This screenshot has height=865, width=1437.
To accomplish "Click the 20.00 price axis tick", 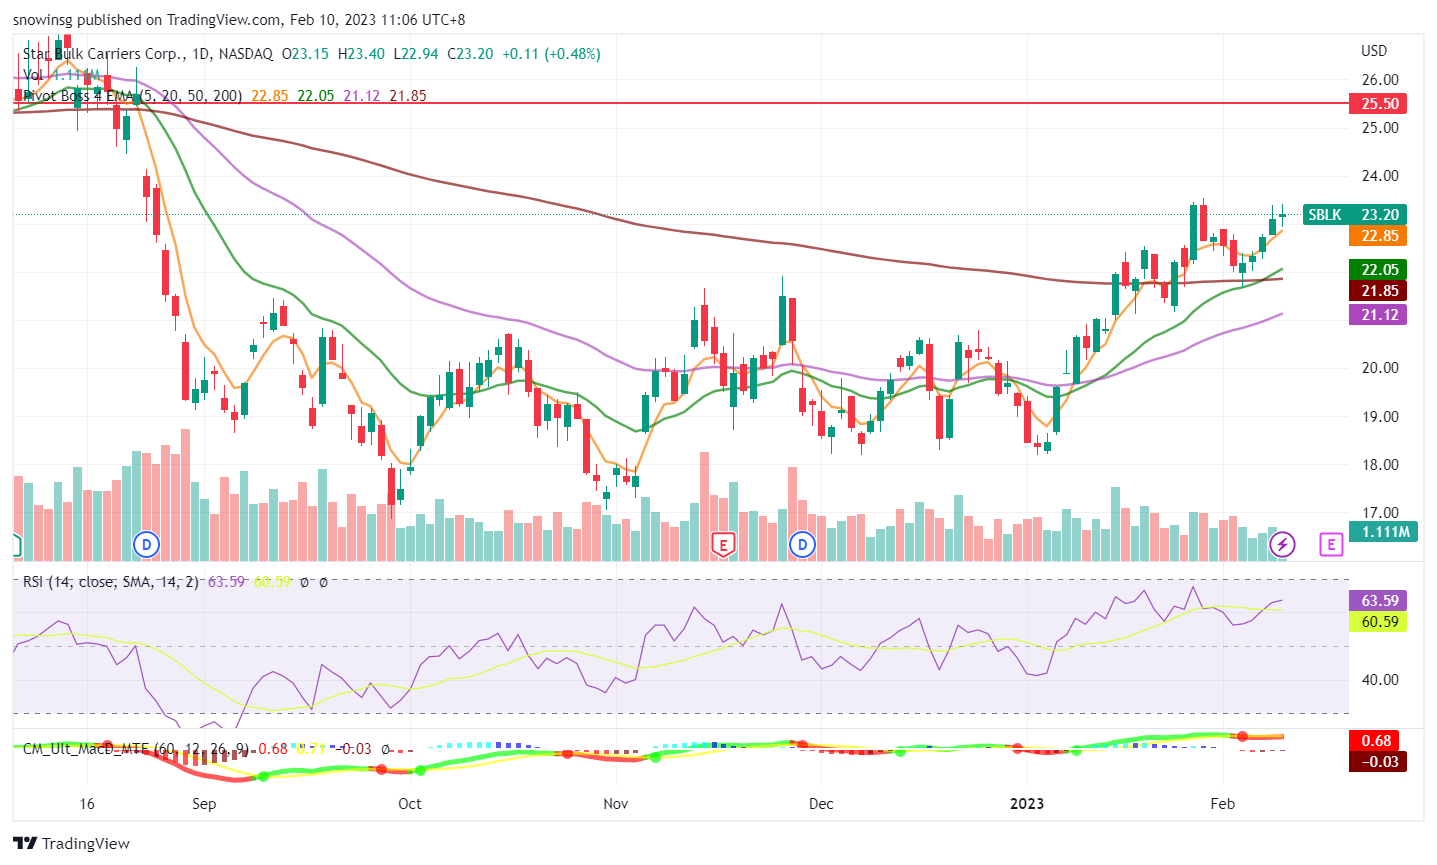I will pos(1380,368).
